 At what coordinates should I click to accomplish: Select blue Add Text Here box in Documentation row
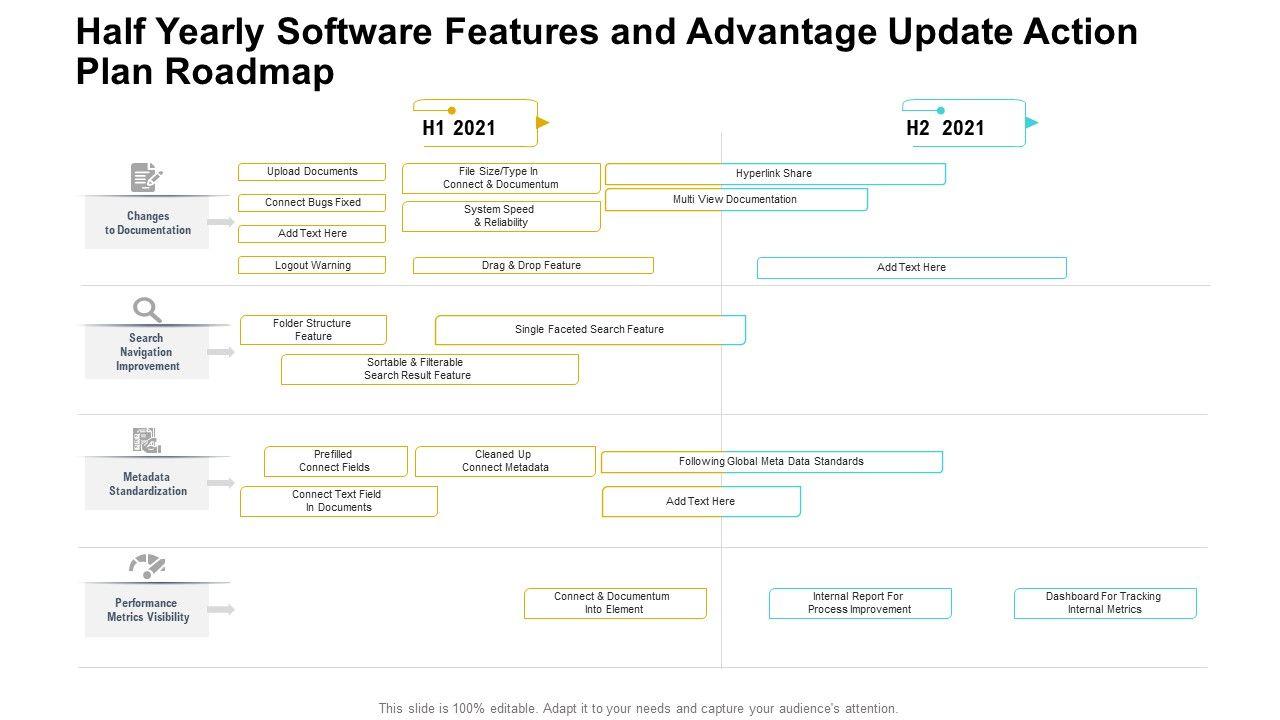click(x=912, y=268)
